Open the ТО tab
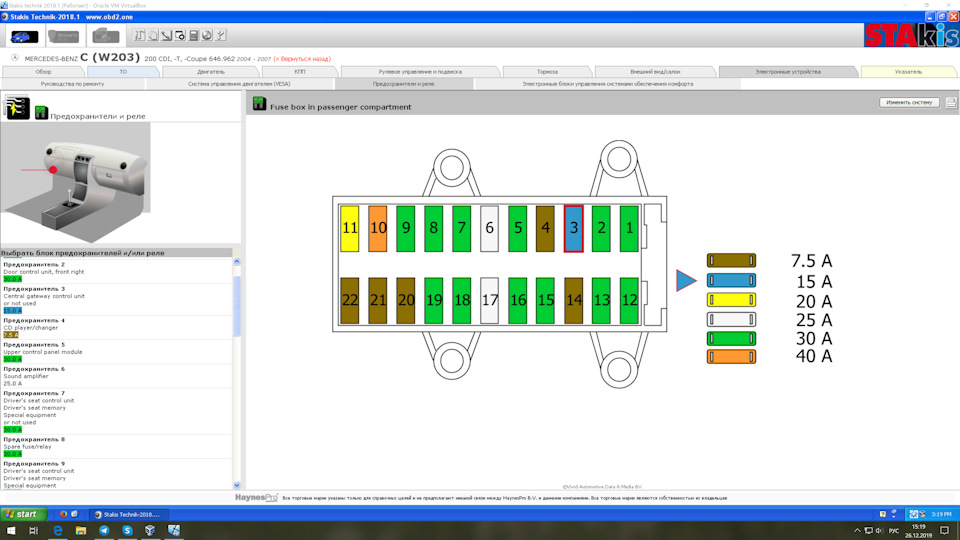 click(x=123, y=72)
